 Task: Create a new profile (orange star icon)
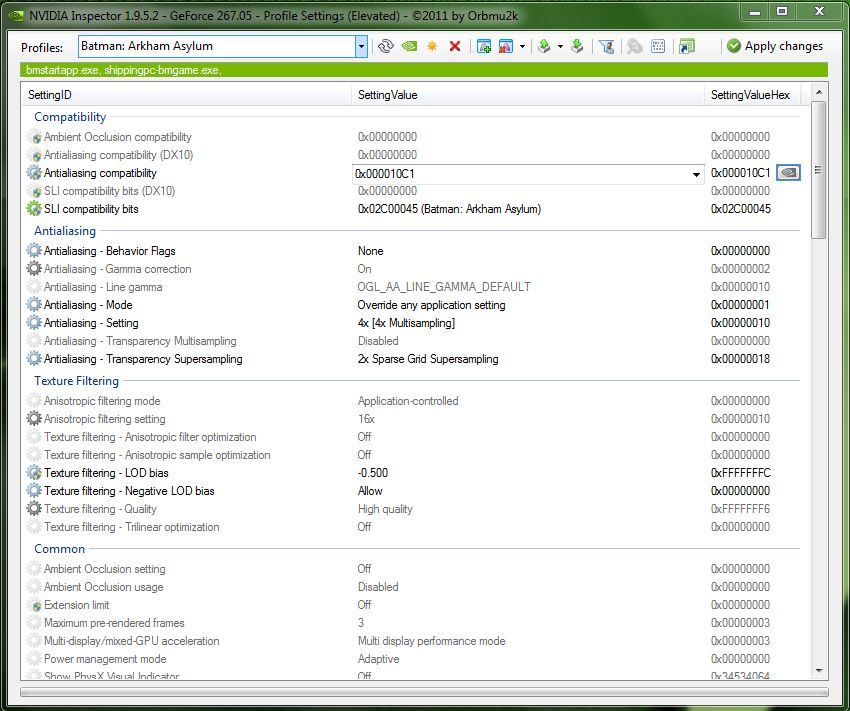[x=432, y=47]
